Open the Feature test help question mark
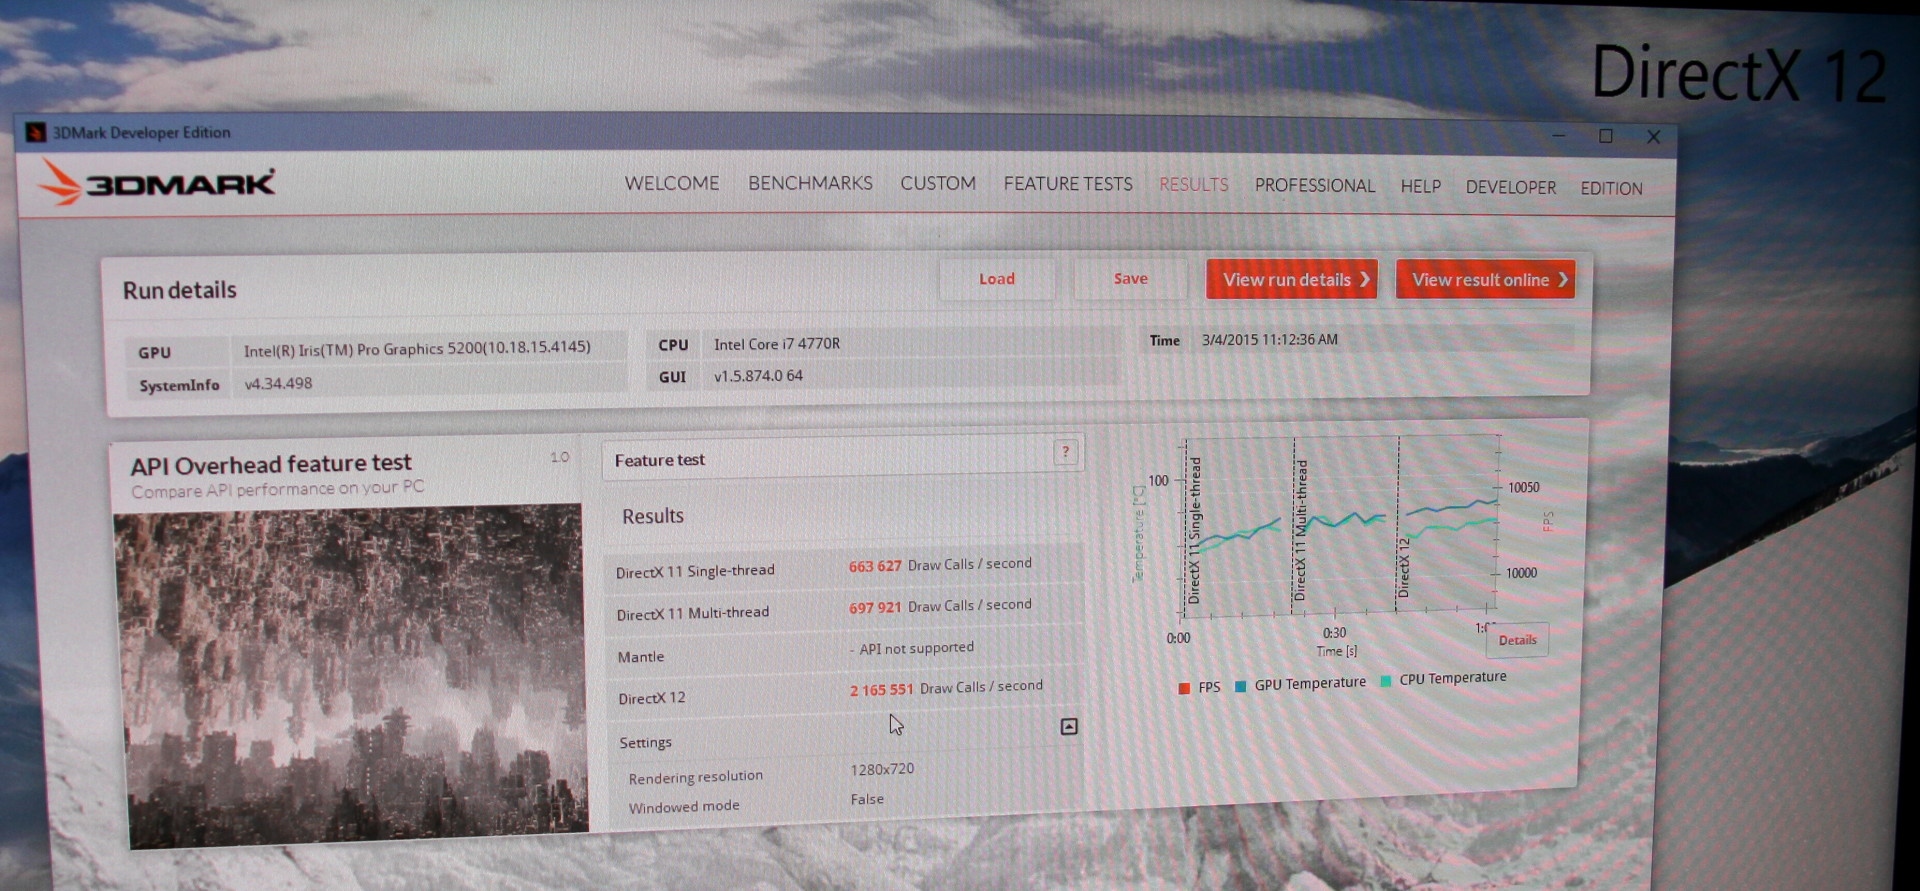Screen dimensions: 1920x891 (1066, 452)
